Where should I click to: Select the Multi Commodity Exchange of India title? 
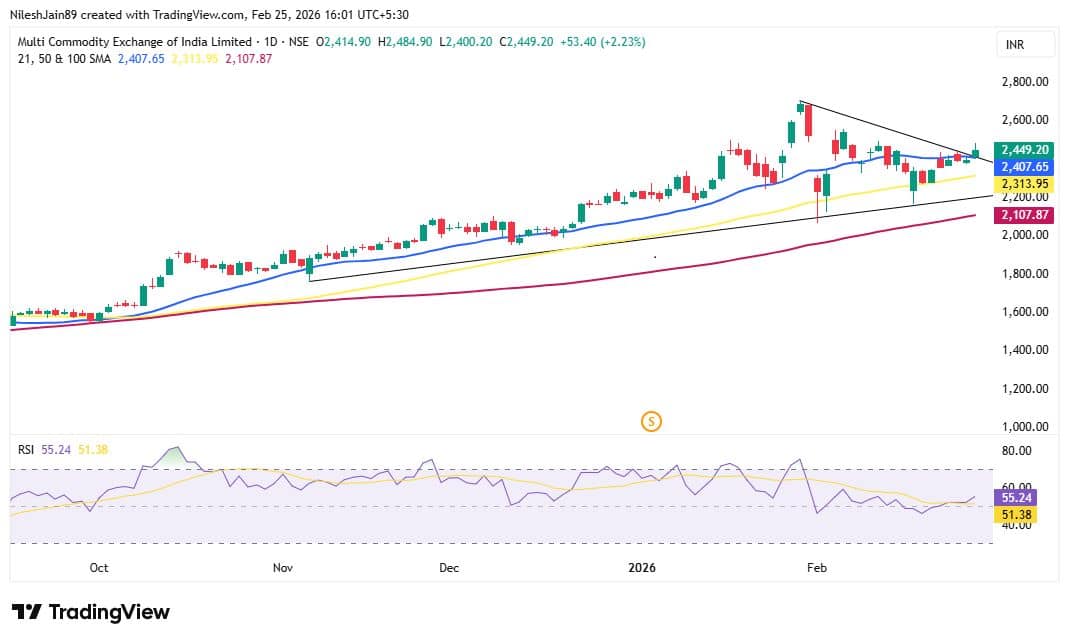(134, 42)
